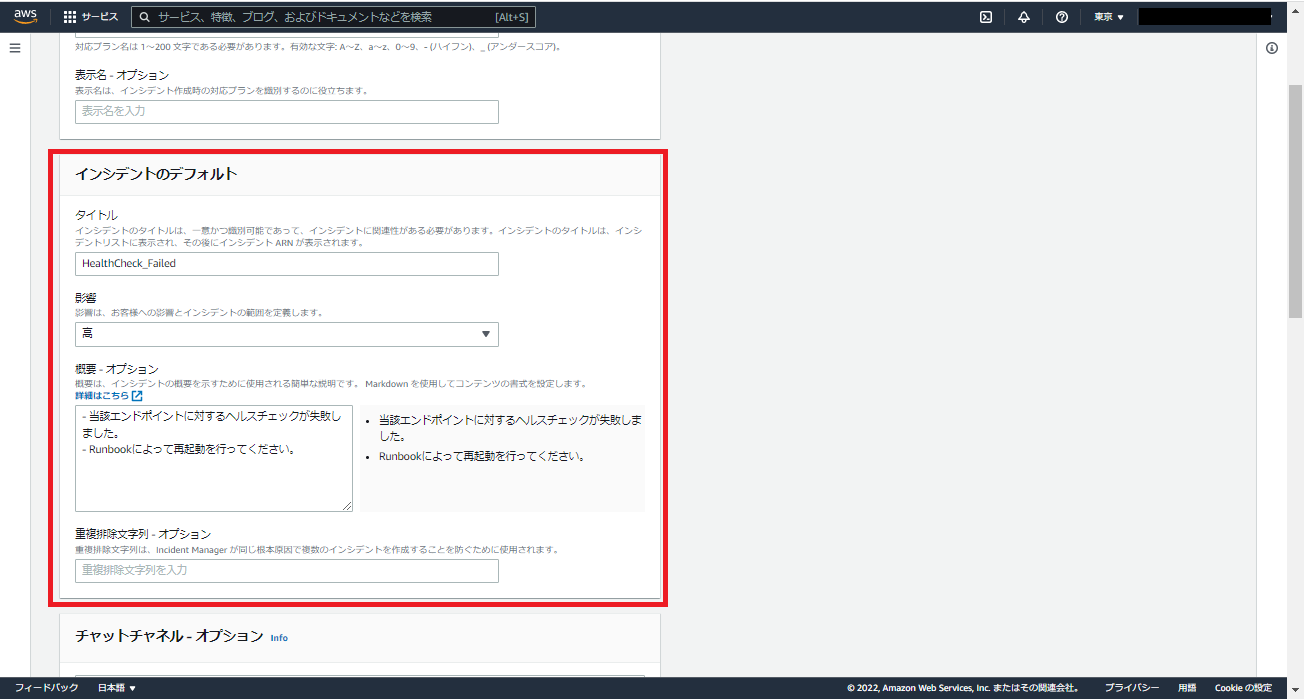Open the notifications bell

1024,17
